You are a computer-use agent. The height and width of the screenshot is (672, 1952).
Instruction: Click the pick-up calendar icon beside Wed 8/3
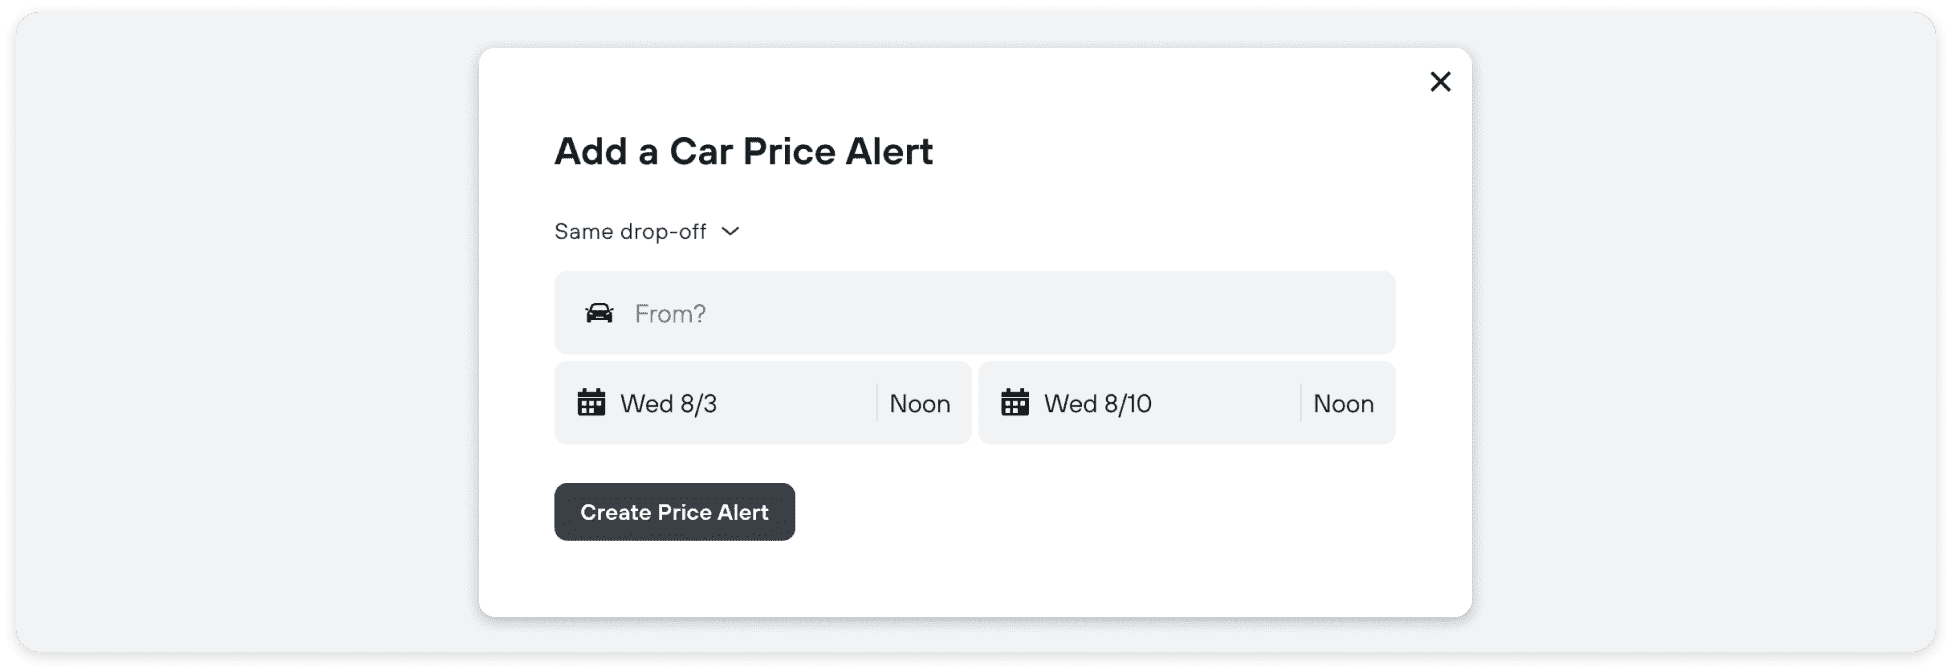592,403
